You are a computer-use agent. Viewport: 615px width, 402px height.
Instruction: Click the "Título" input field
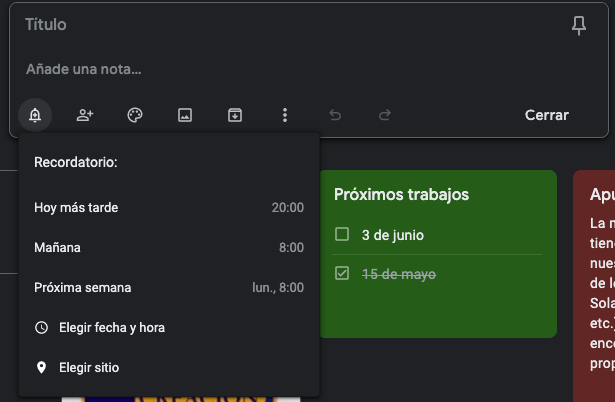[x=280, y=25]
